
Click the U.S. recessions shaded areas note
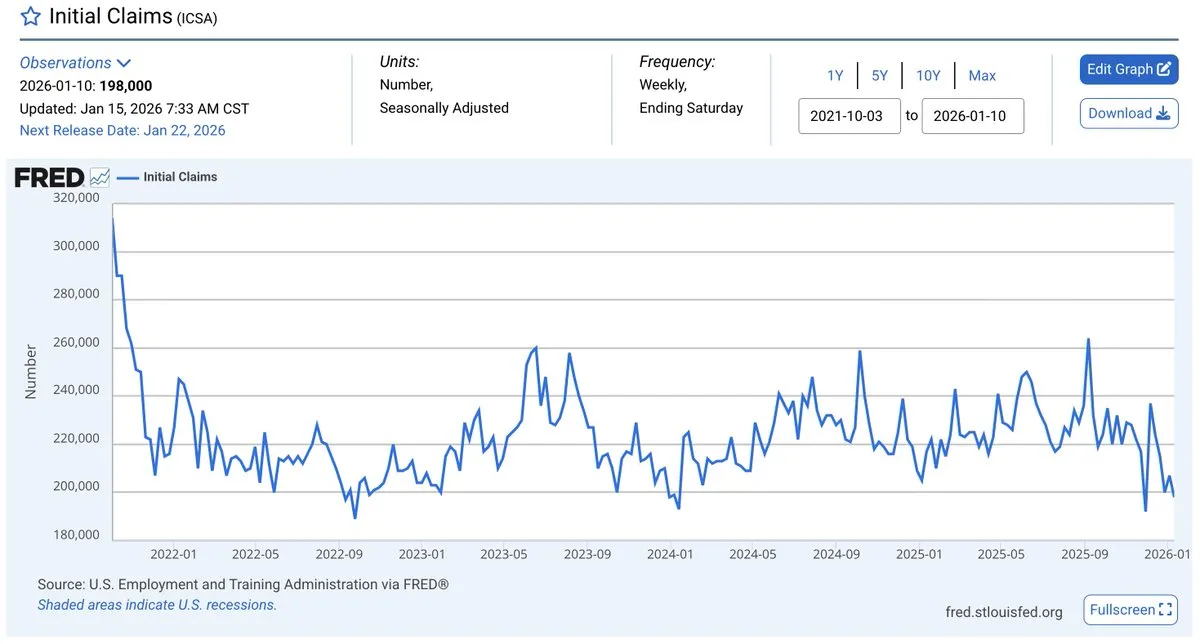click(x=157, y=605)
